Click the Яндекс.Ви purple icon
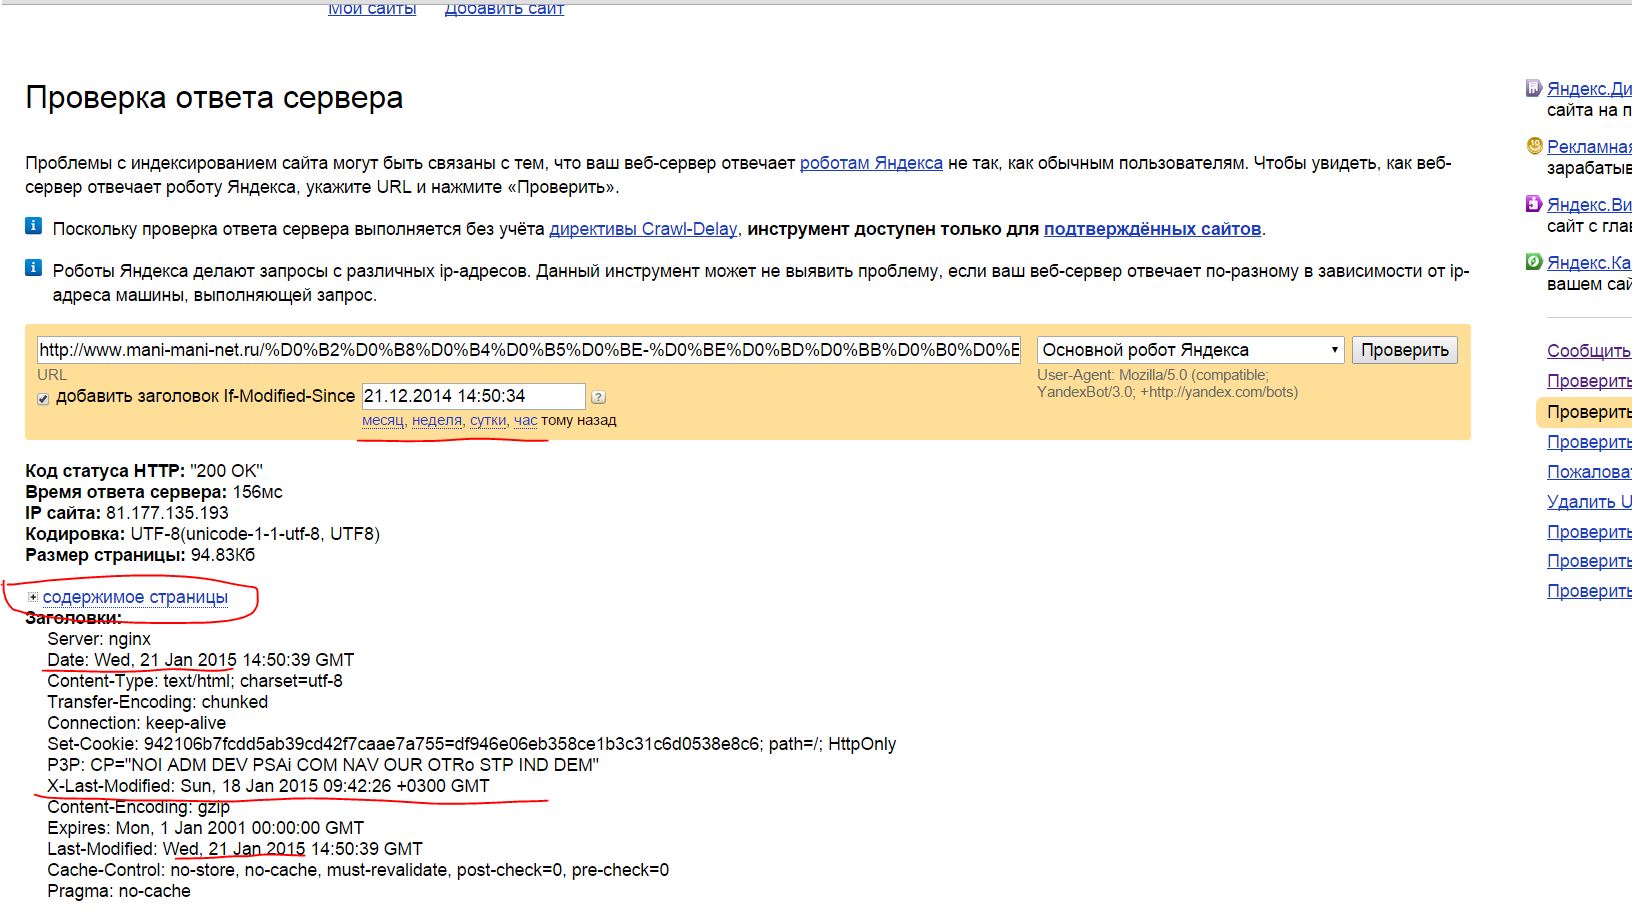This screenshot has height=913, width=1632. point(1533,204)
